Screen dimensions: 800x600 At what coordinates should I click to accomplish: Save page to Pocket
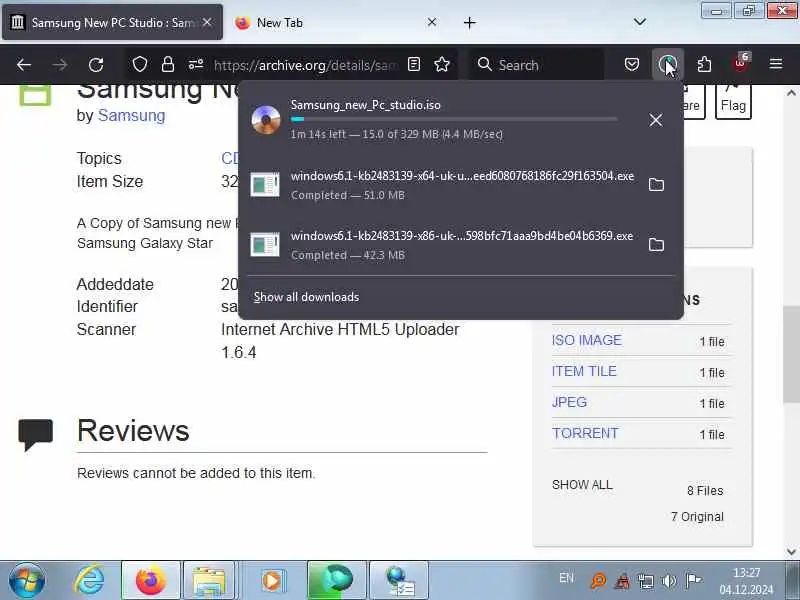(632, 64)
